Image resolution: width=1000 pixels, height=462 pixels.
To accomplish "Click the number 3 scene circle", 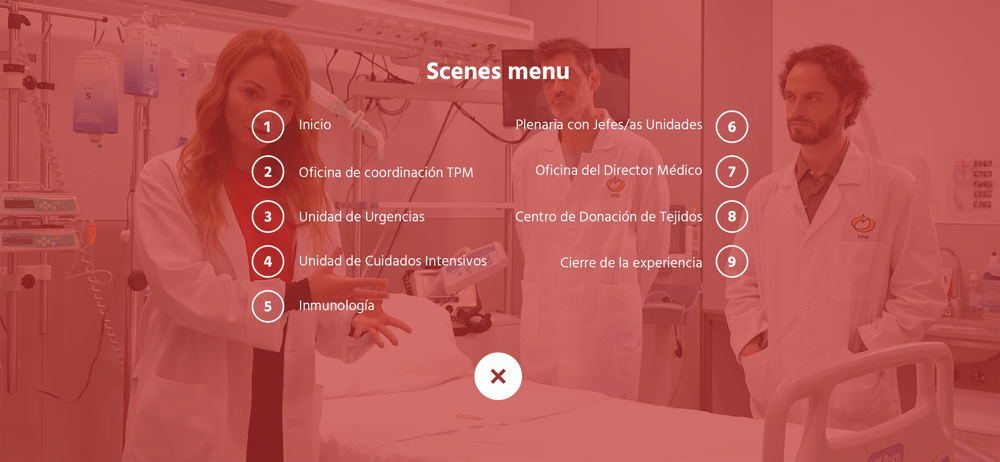I will pos(268,216).
